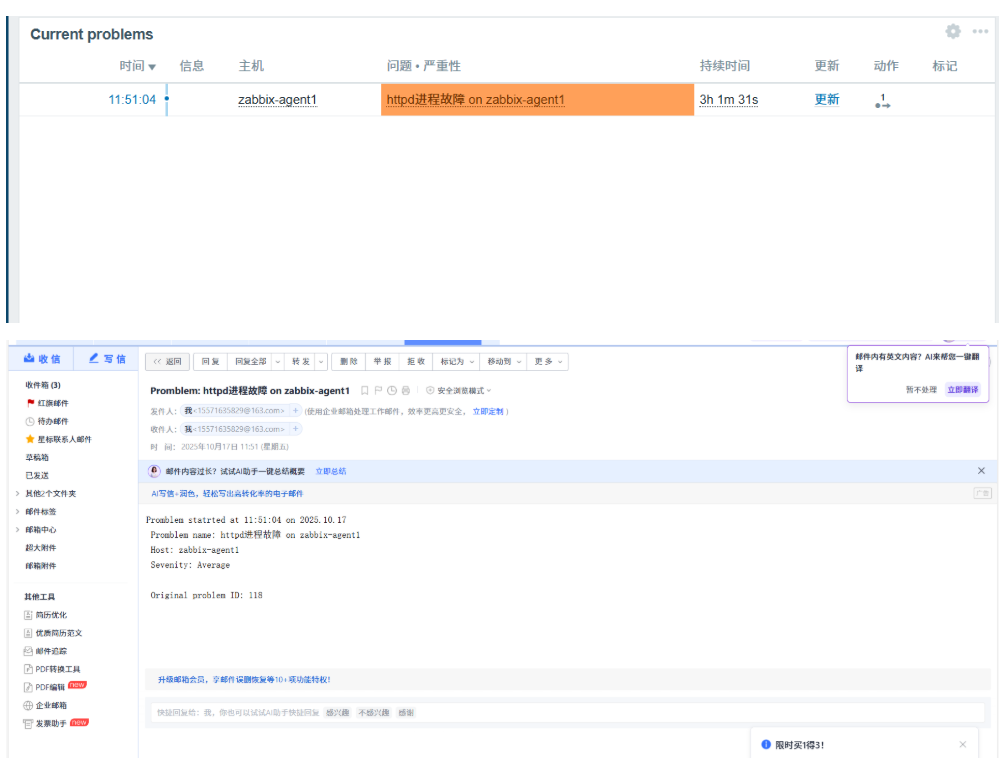The image size is (1001, 758).
Task: Click the red flag icon next to 红旗邮件
Action: tap(31, 403)
